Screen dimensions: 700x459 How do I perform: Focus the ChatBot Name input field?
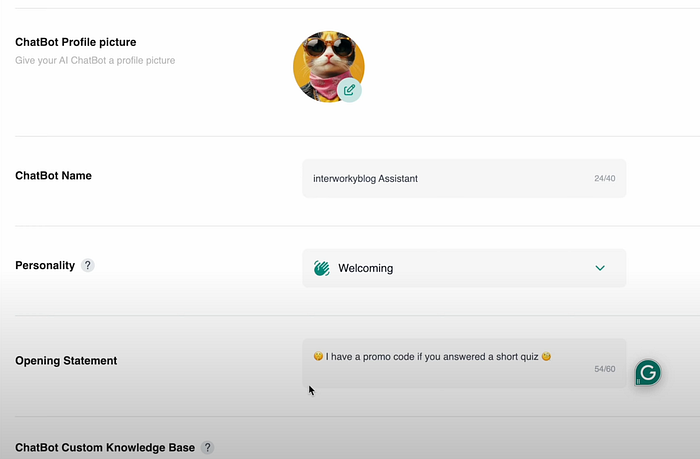pyautogui.click(x=464, y=178)
